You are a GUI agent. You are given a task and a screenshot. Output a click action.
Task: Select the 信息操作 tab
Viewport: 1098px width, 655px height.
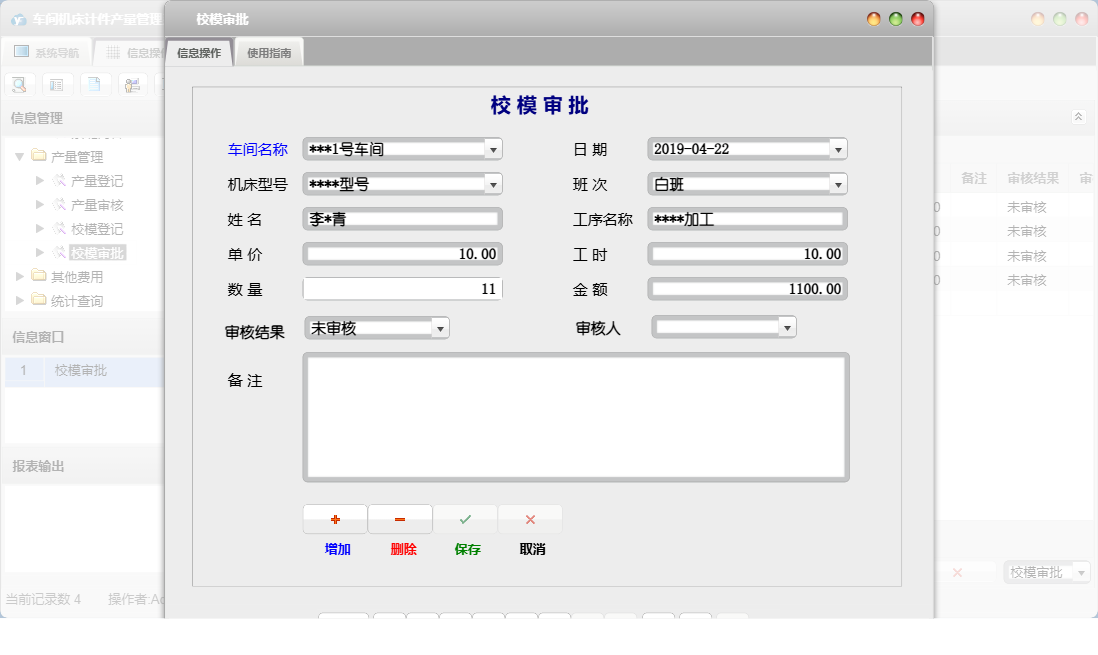click(x=200, y=53)
